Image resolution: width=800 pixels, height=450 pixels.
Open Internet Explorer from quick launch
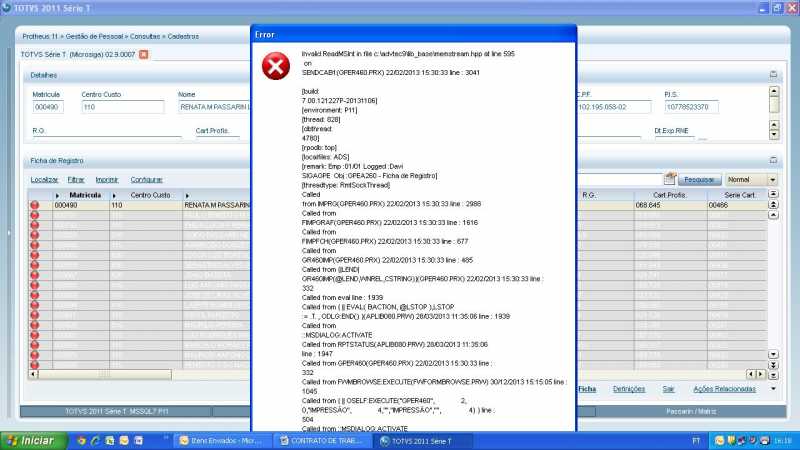[95, 440]
